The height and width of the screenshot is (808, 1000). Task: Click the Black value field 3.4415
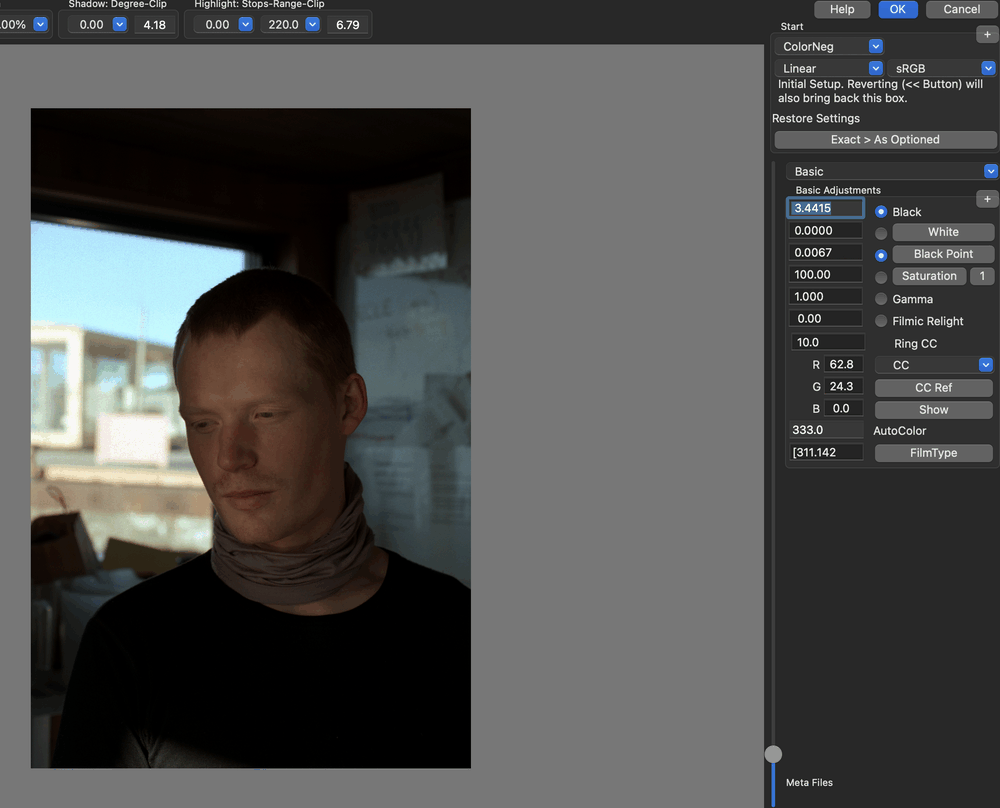(826, 208)
